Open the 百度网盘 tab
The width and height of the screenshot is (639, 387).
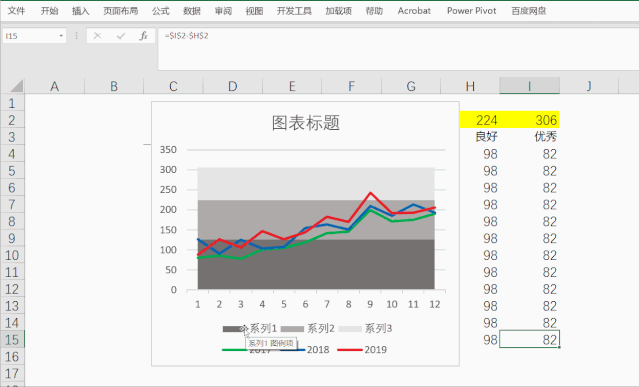click(x=529, y=11)
